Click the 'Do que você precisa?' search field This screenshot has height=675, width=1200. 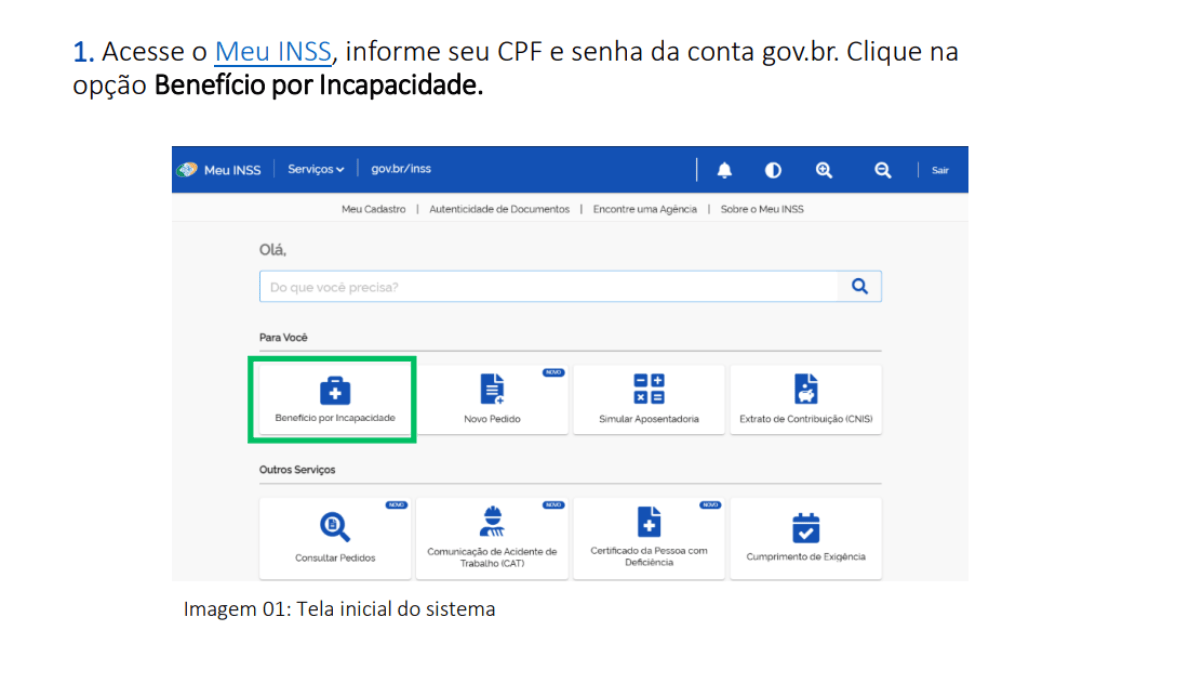(548, 287)
